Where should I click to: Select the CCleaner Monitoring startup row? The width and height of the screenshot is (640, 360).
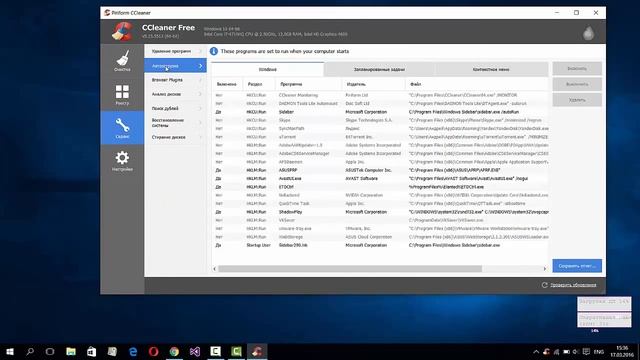[380, 95]
